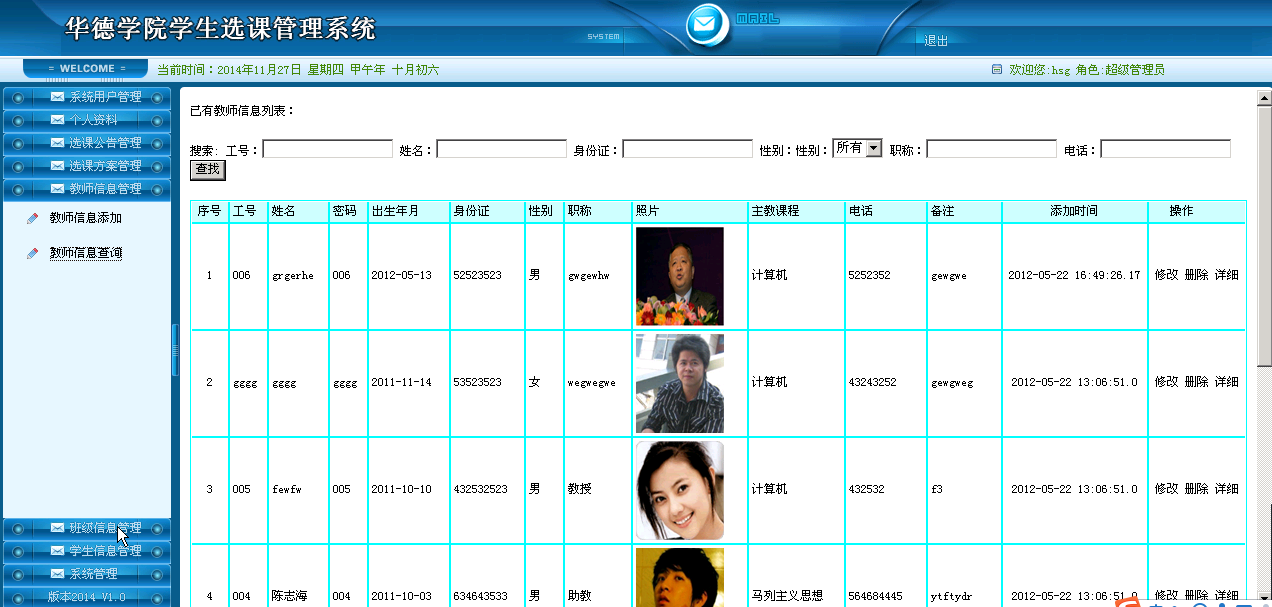Click envelope icon beside 系统管理
This screenshot has height=607, width=1272.
[x=57, y=574]
